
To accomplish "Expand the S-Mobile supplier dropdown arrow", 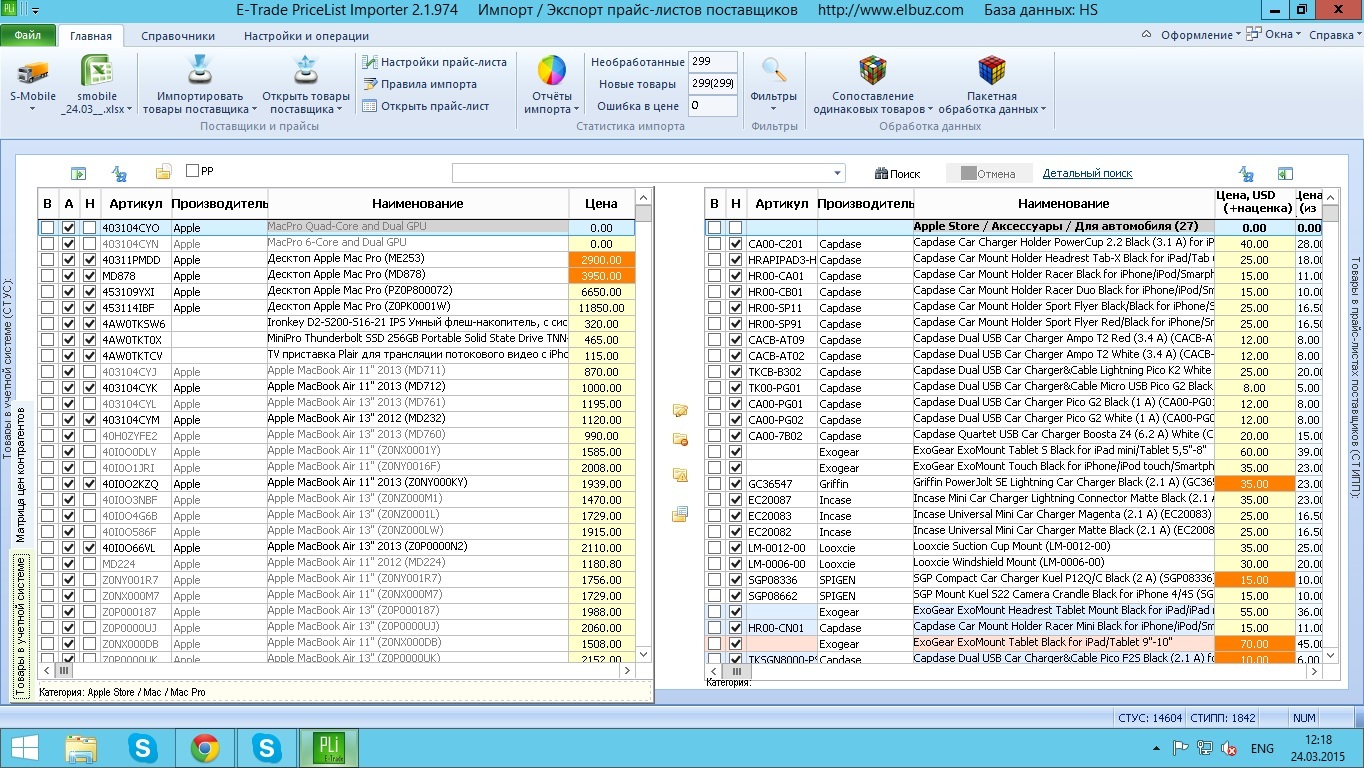I will click(33, 110).
